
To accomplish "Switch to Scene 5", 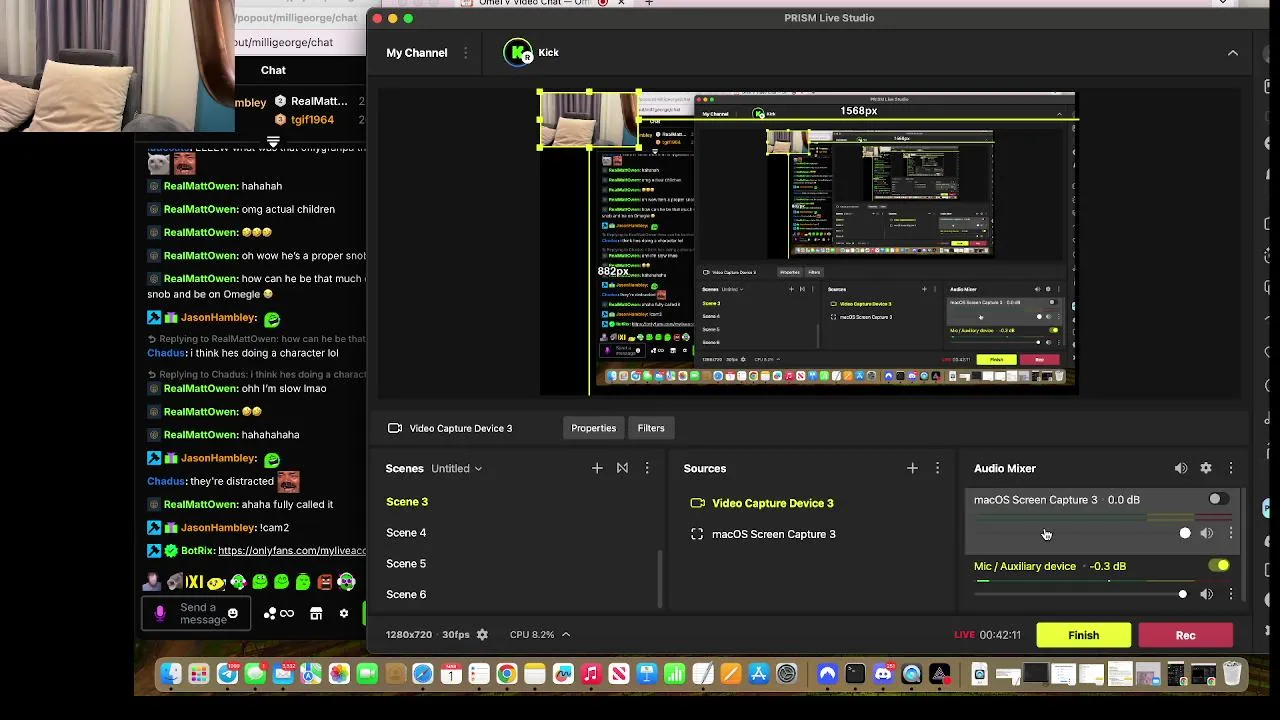I will click(x=406, y=564).
